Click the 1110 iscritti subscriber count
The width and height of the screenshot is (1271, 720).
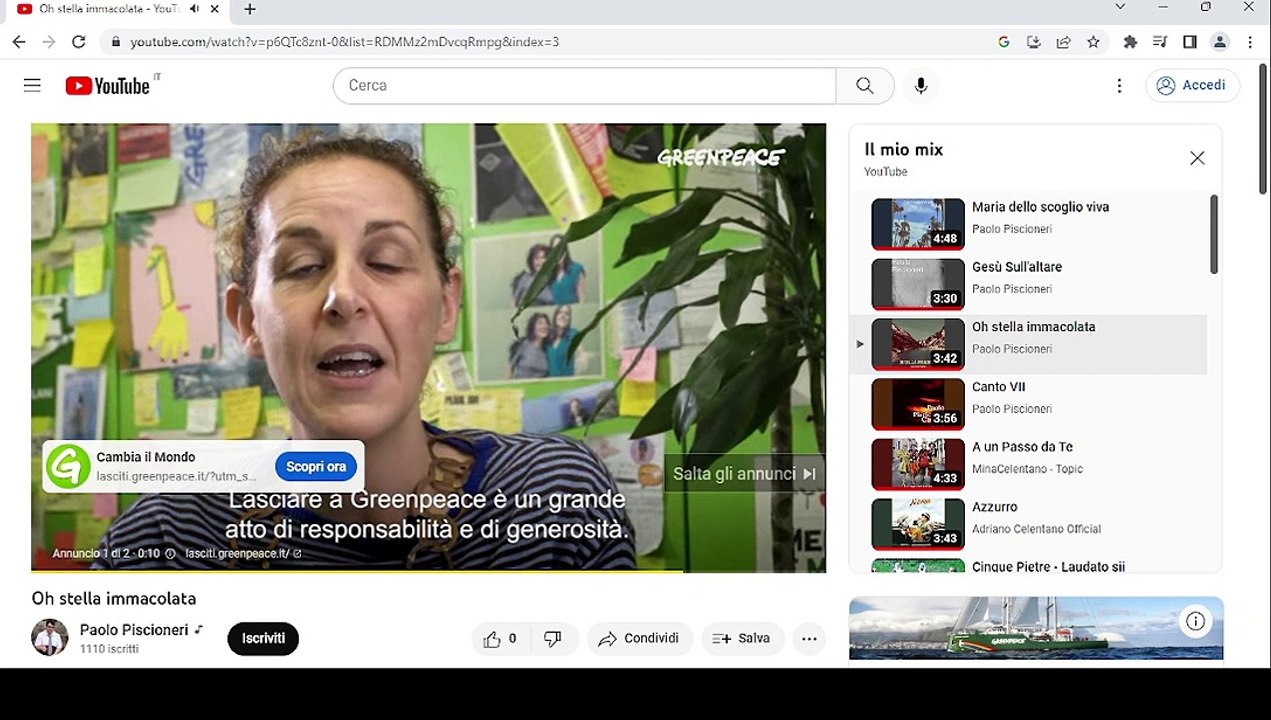pos(109,649)
